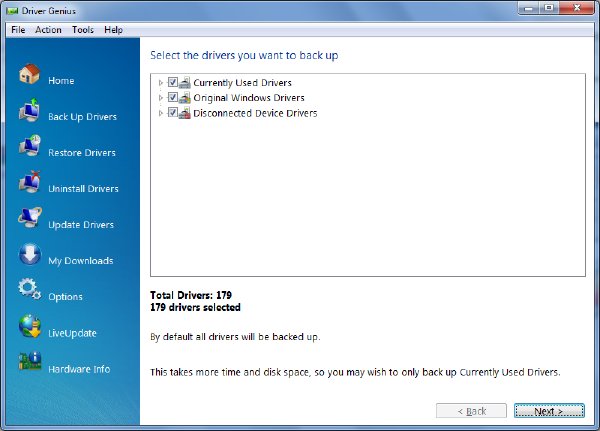
Task: Click the Back Up Drivers monitor icon
Action: click(x=29, y=110)
